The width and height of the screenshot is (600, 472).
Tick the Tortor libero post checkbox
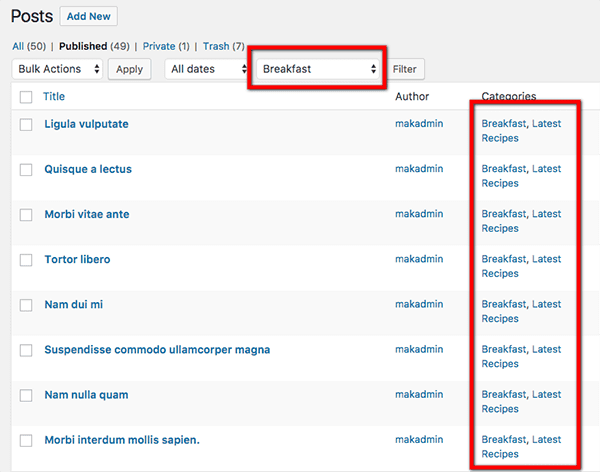tap(26, 260)
